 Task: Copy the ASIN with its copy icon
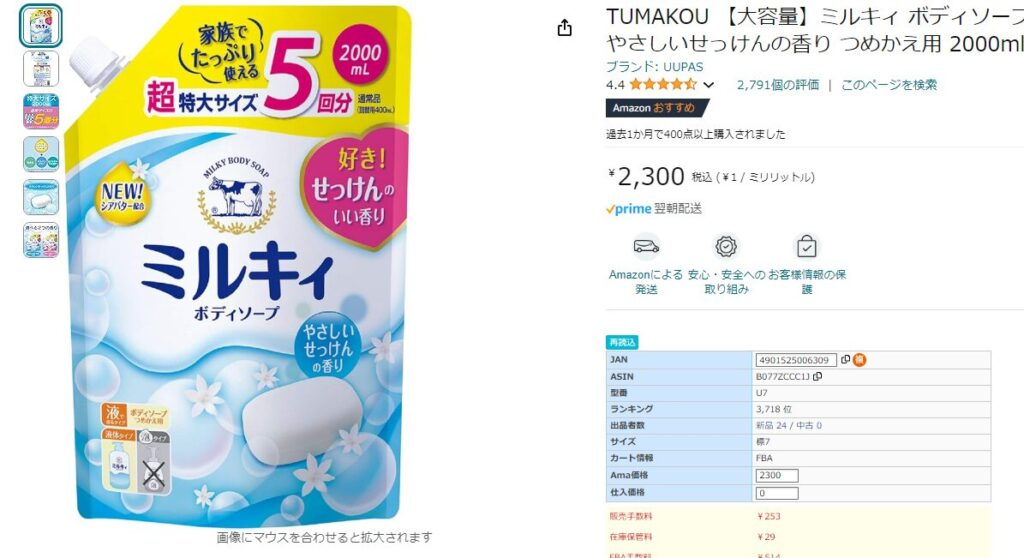click(x=817, y=376)
